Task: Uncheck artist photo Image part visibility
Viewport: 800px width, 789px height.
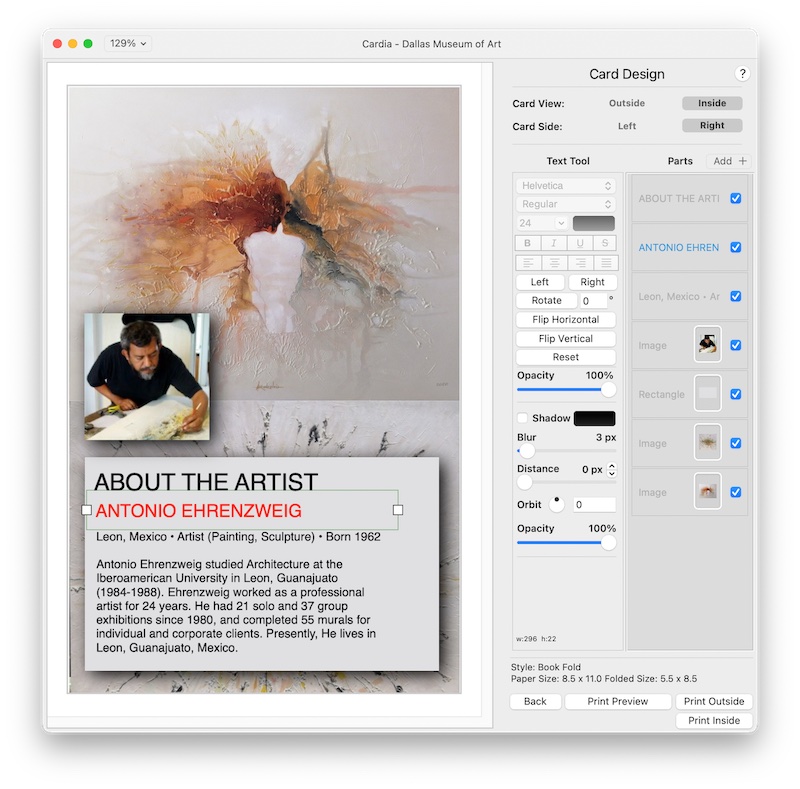Action: pyautogui.click(x=736, y=345)
